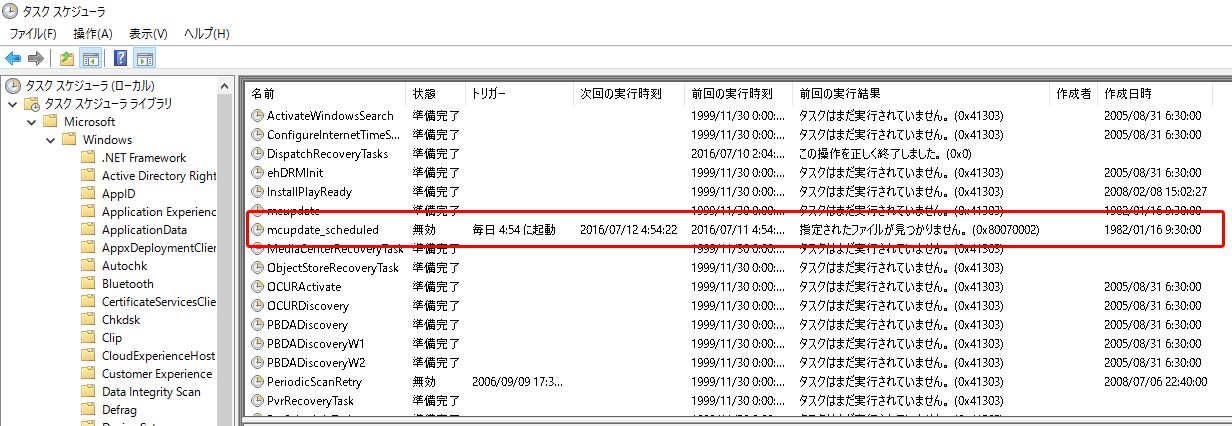Collapse the Microsoft tree node
1232x426 pixels.
point(30,122)
